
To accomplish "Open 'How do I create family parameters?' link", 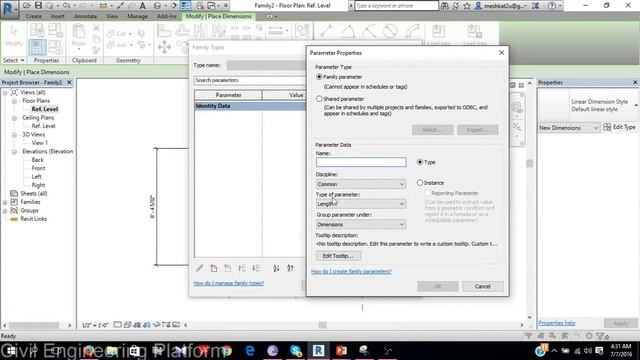I will 351,271.
